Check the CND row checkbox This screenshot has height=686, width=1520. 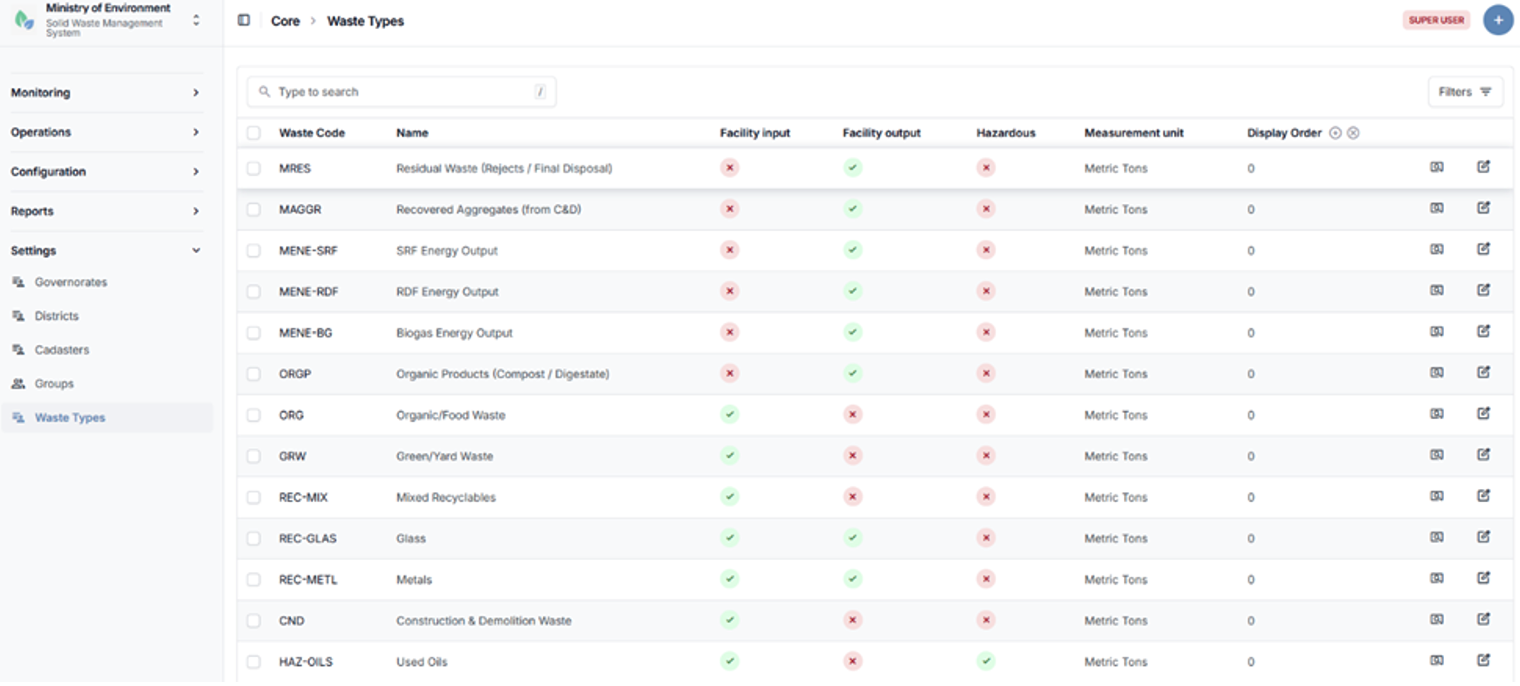tap(254, 621)
